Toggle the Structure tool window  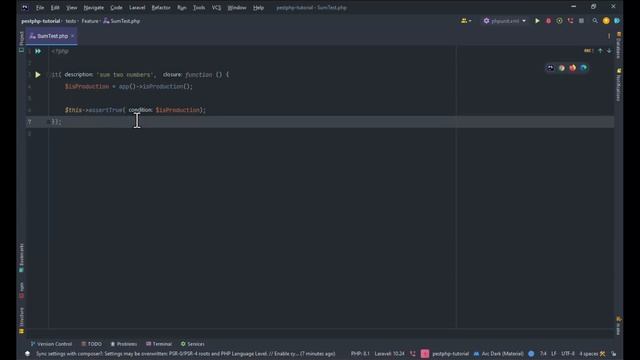click(x=21, y=320)
